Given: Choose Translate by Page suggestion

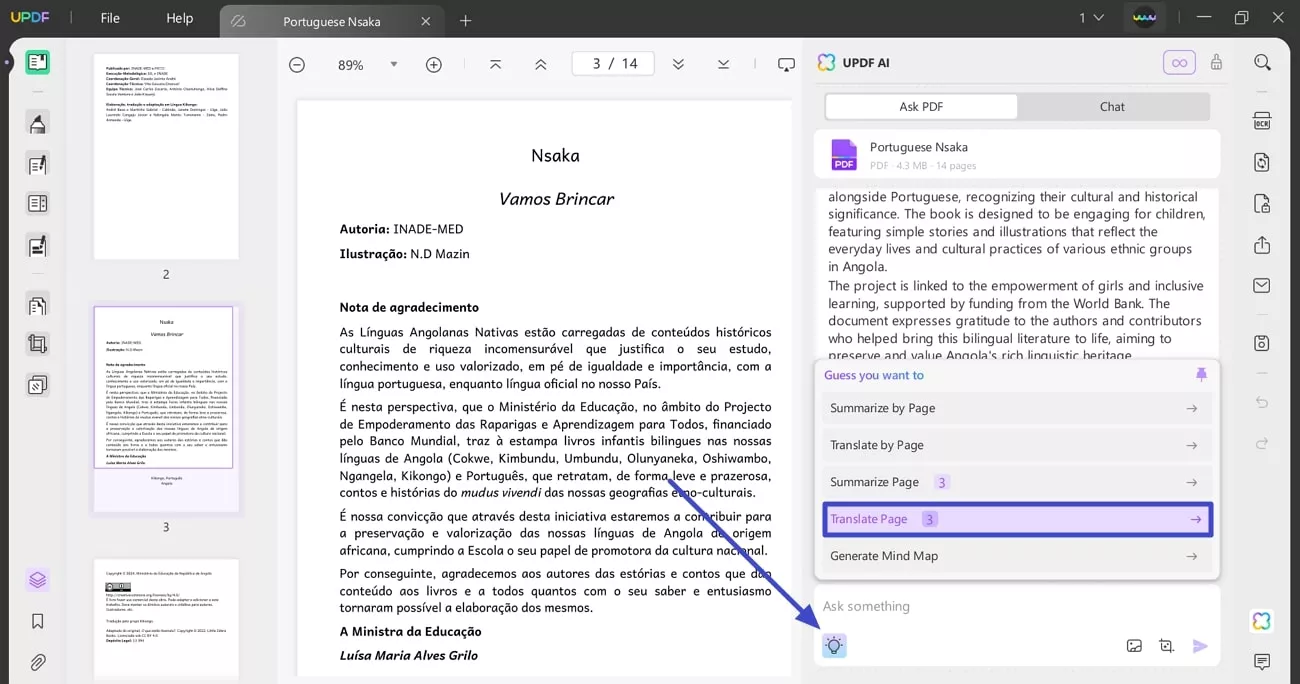Looking at the screenshot, I should (1016, 445).
